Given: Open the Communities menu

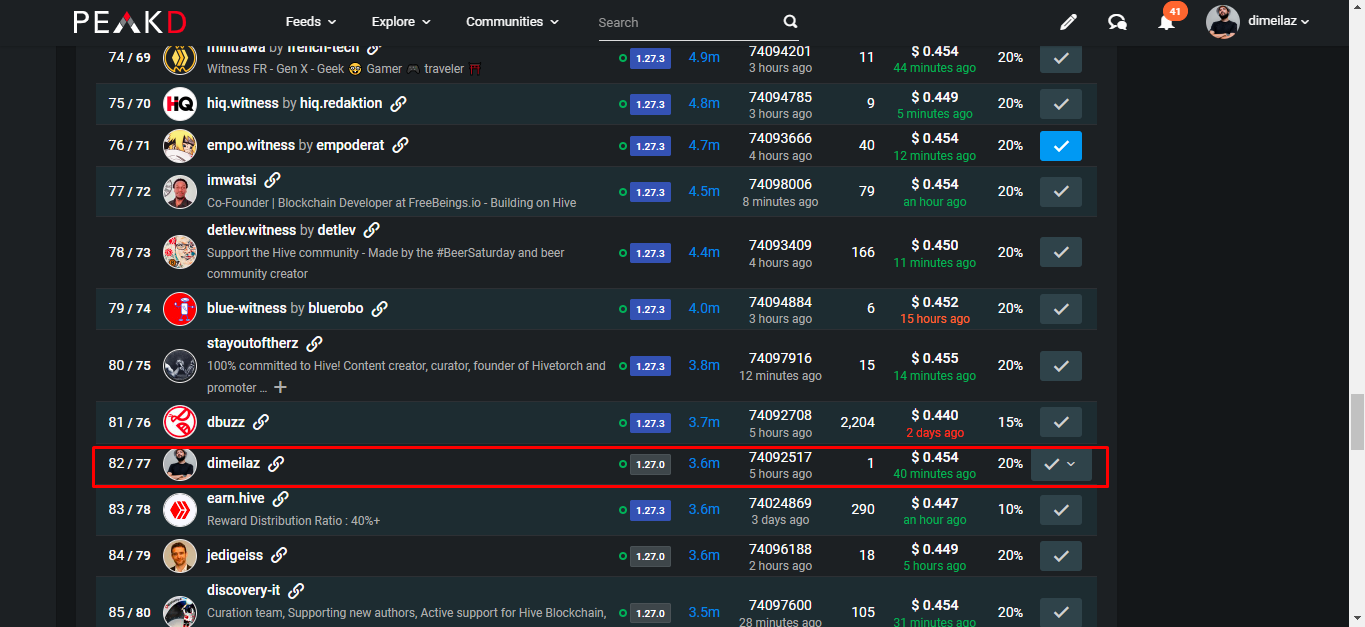Looking at the screenshot, I should click(x=513, y=22).
